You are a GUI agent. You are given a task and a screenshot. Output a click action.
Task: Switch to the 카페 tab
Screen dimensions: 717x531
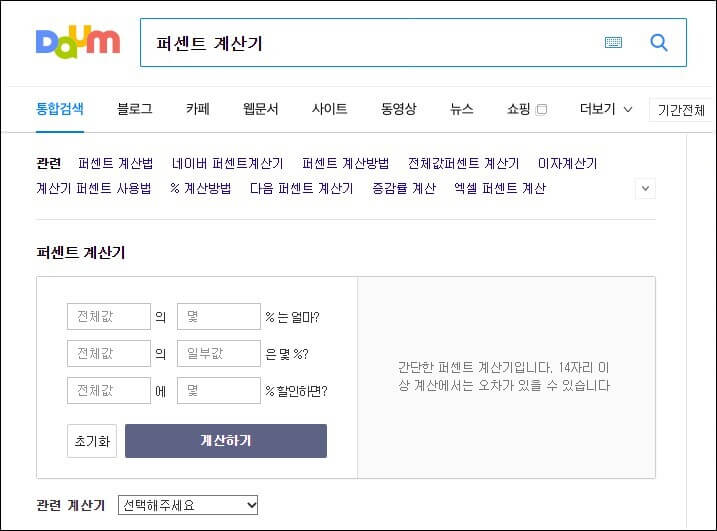pyautogui.click(x=198, y=109)
